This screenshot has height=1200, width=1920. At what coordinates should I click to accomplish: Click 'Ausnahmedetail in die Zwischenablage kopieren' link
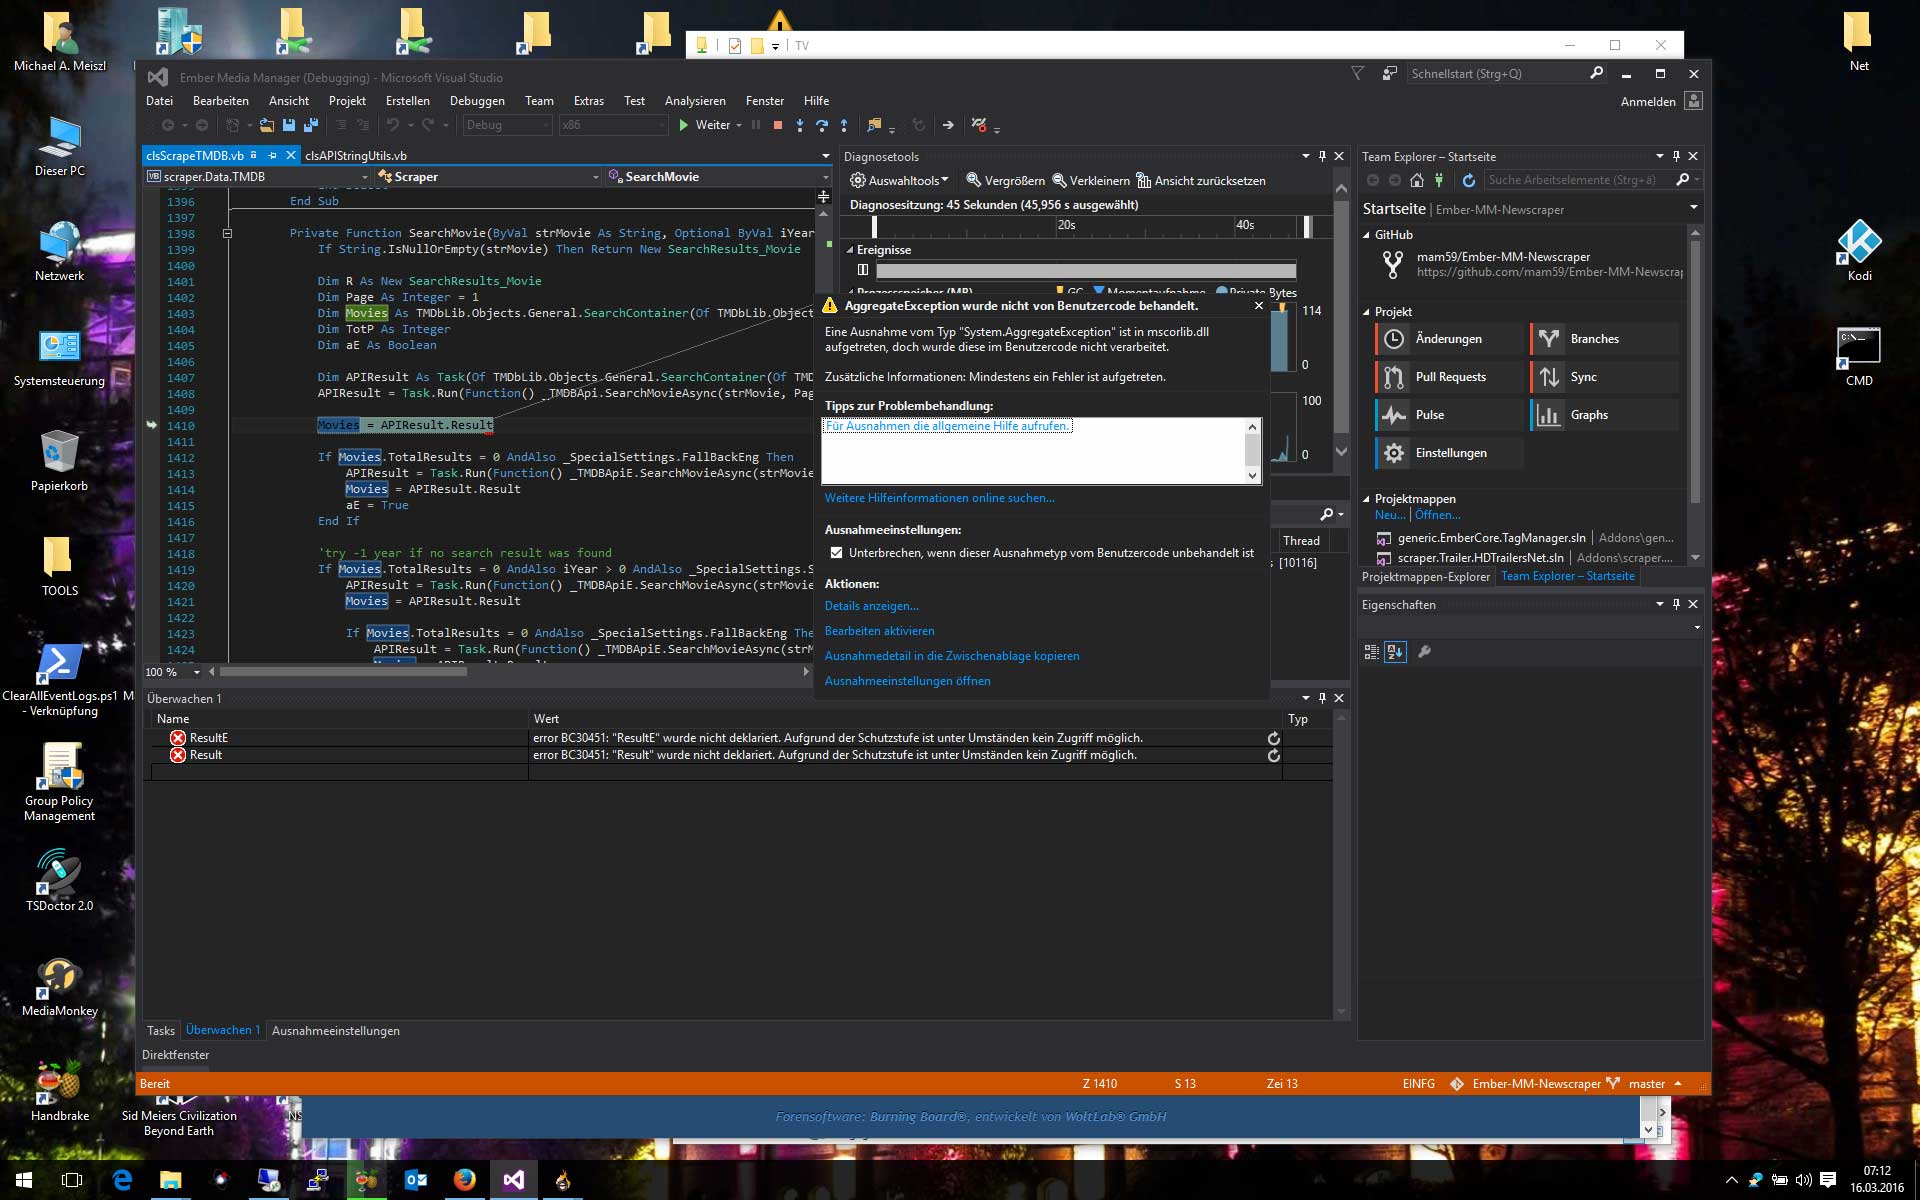(x=951, y=656)
